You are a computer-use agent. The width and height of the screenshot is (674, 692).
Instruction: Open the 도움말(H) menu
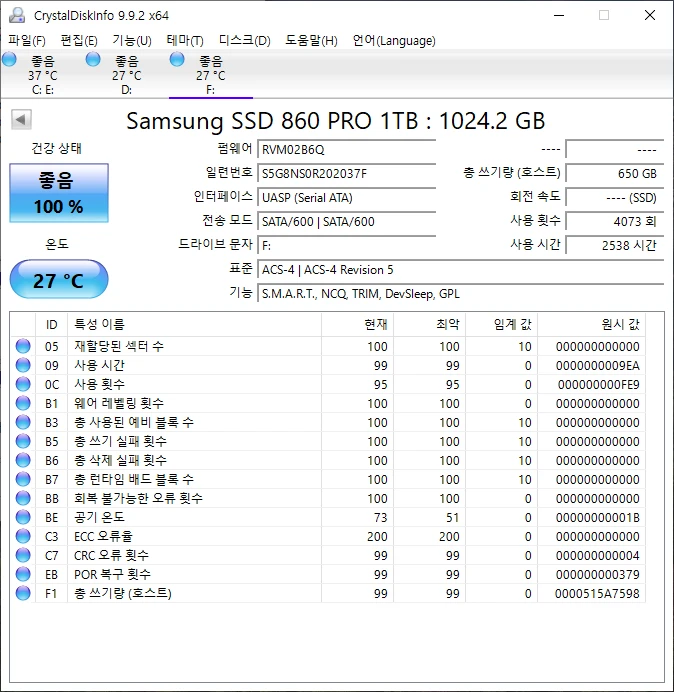click(311, 41)
